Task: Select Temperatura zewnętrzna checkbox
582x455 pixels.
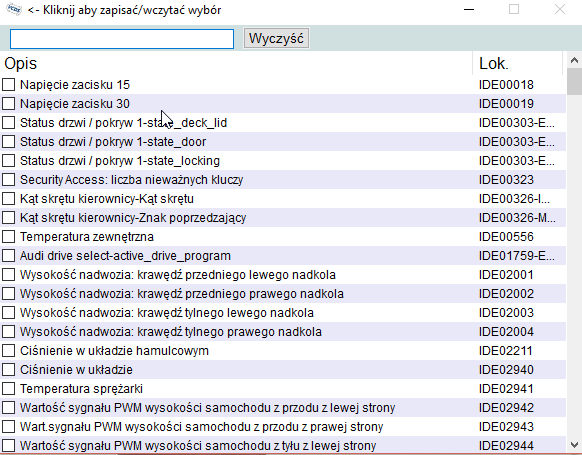Action: pos(9,236)
